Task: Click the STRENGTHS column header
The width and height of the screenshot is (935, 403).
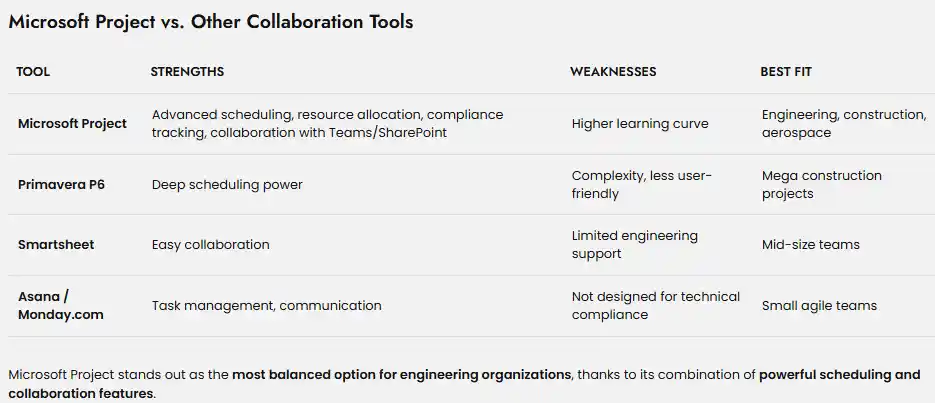Action: point(187,72)
